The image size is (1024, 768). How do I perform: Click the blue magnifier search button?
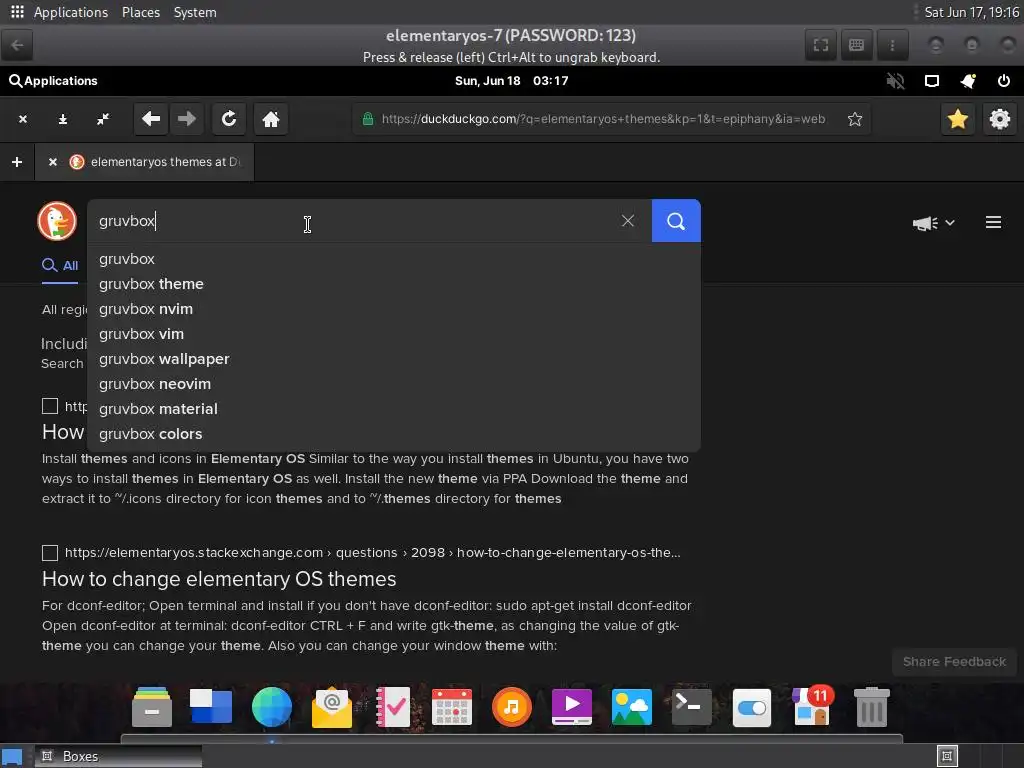click(x=676, y=221)
